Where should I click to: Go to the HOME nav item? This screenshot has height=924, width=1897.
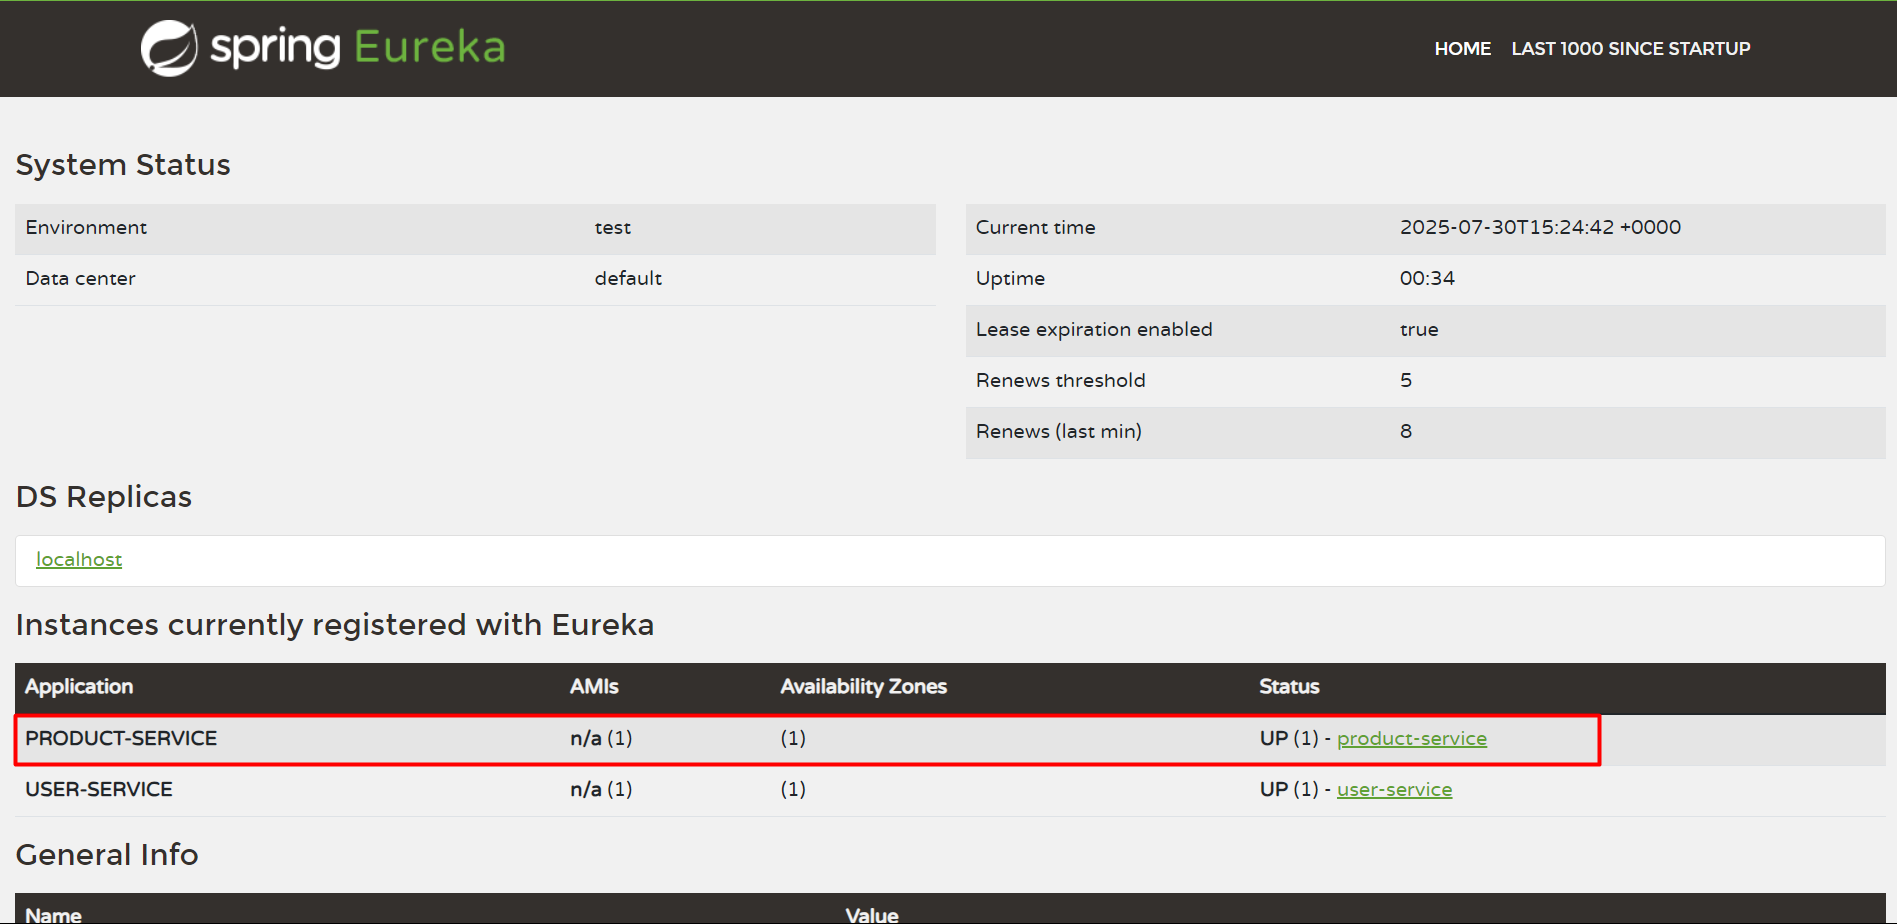point(1462,48)
